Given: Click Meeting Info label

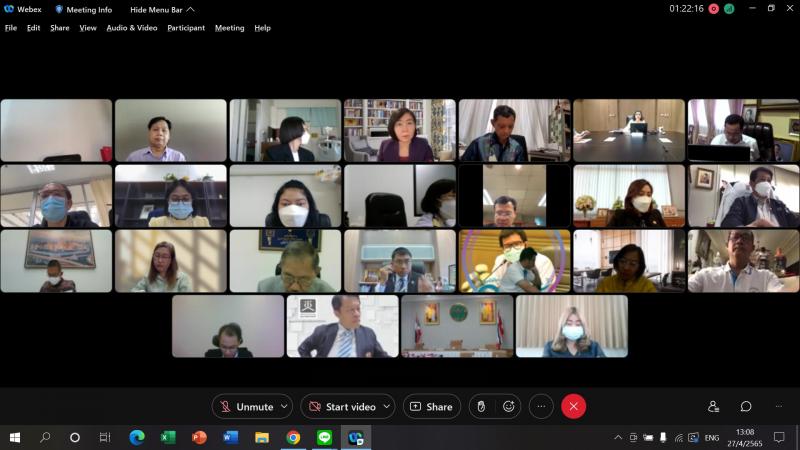Looking at the screenshot, I should coord(89,10).
